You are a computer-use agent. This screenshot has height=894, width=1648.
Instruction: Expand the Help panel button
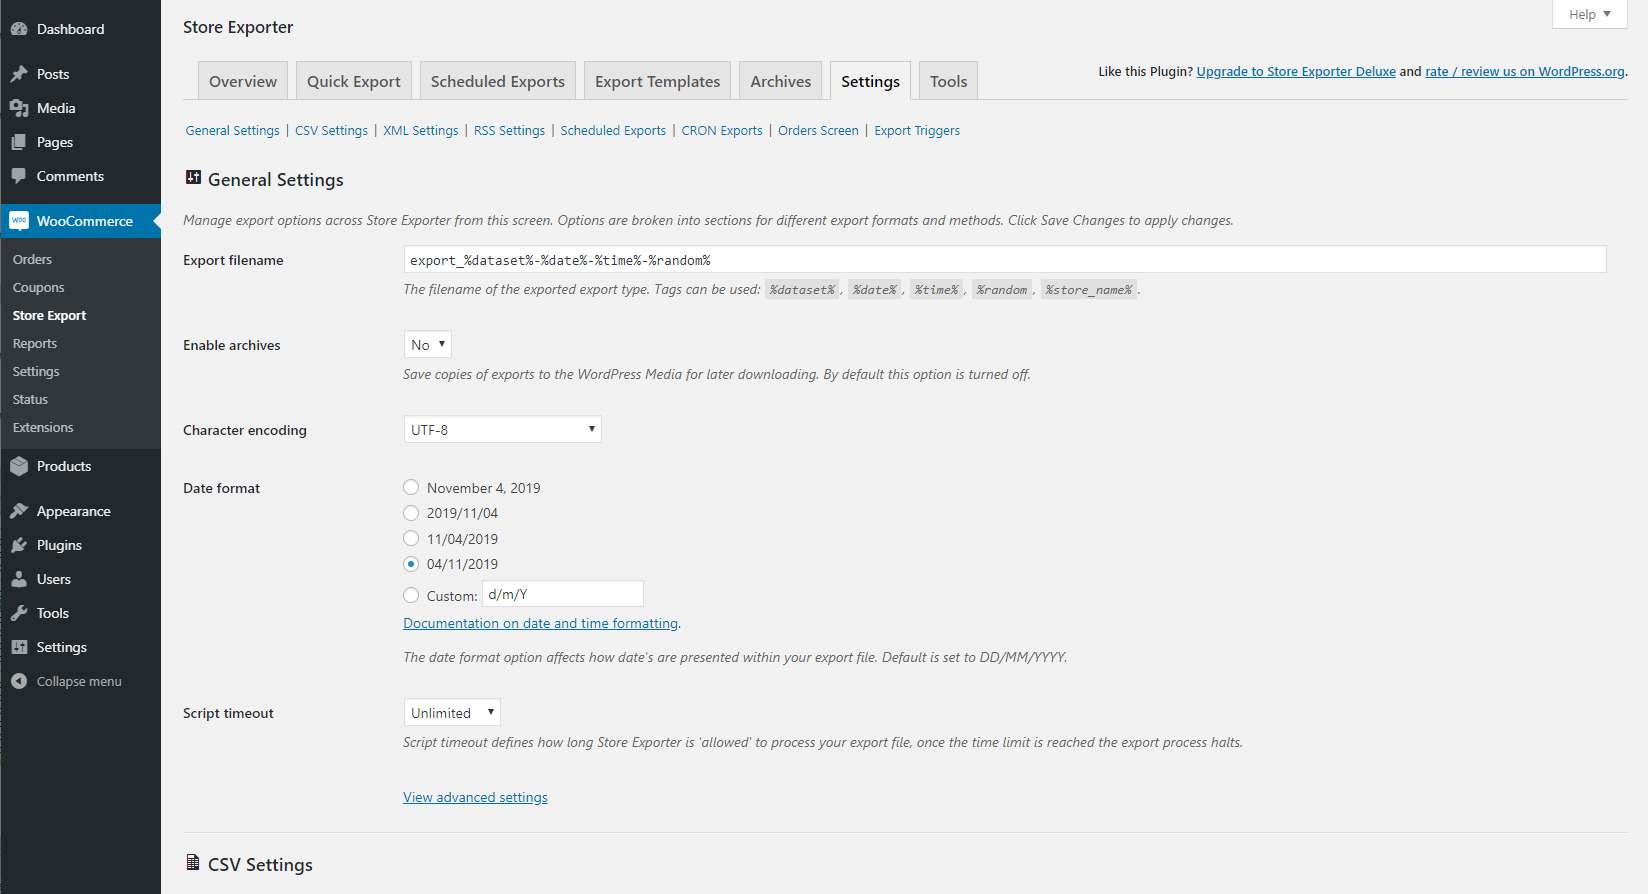click(1589, 14)
